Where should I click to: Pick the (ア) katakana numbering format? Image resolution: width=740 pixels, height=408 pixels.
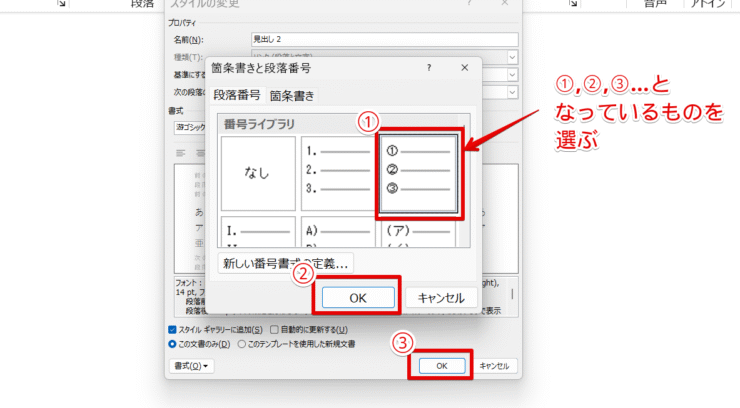pyautogui.click(x=419, y=232)
